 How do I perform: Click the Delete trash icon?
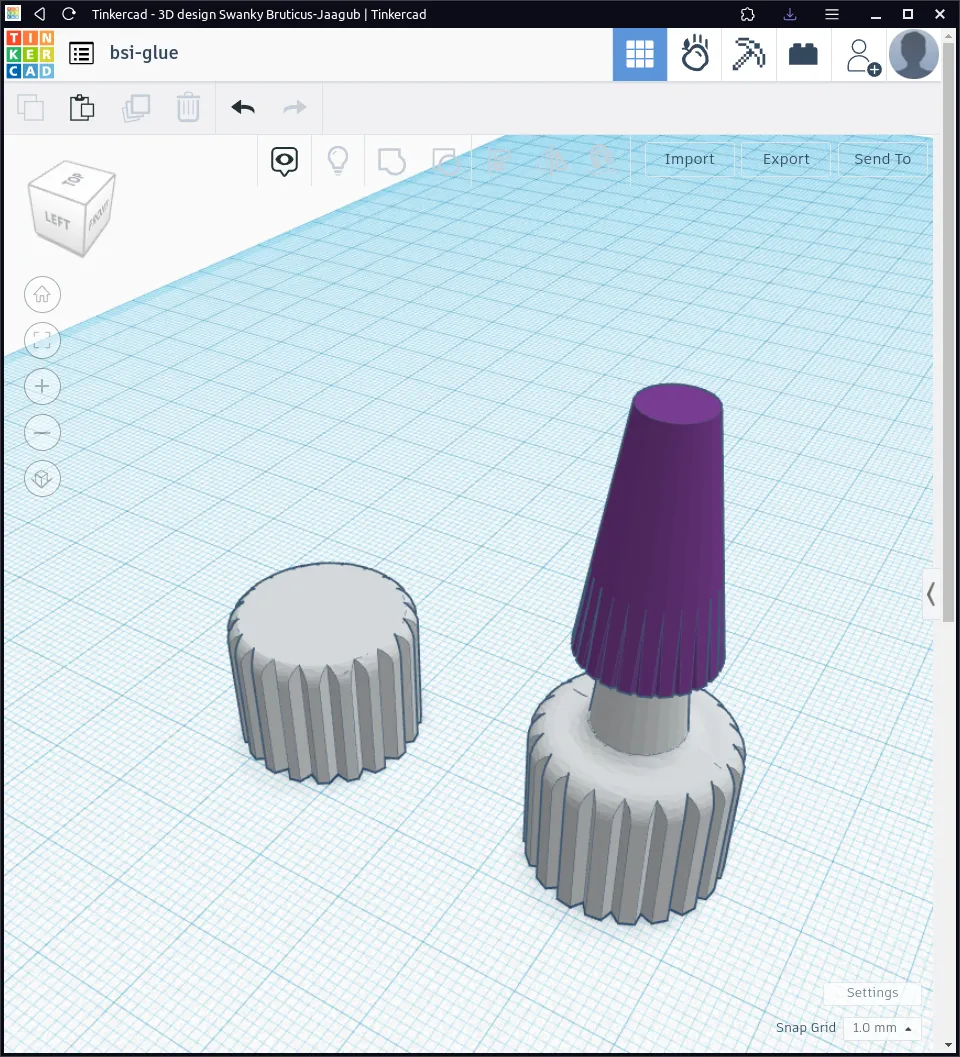pyautogui.click(x=188, y=108)
